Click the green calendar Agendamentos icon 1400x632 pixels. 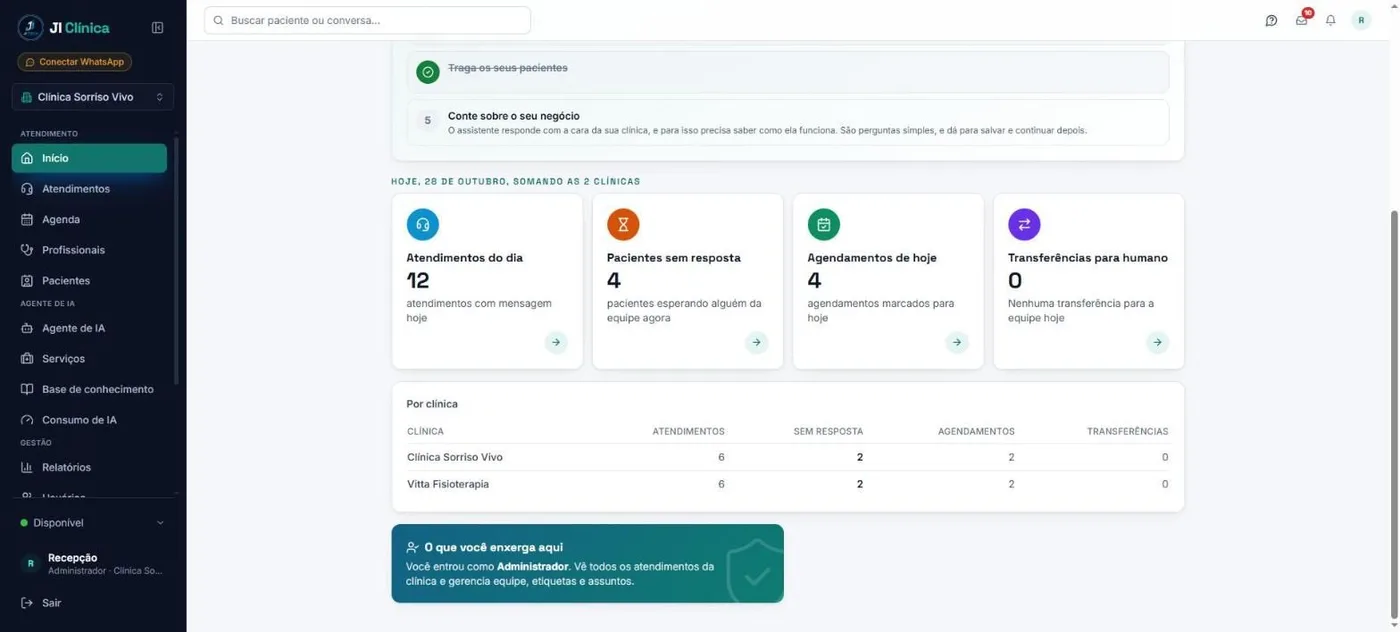(824, 224)
